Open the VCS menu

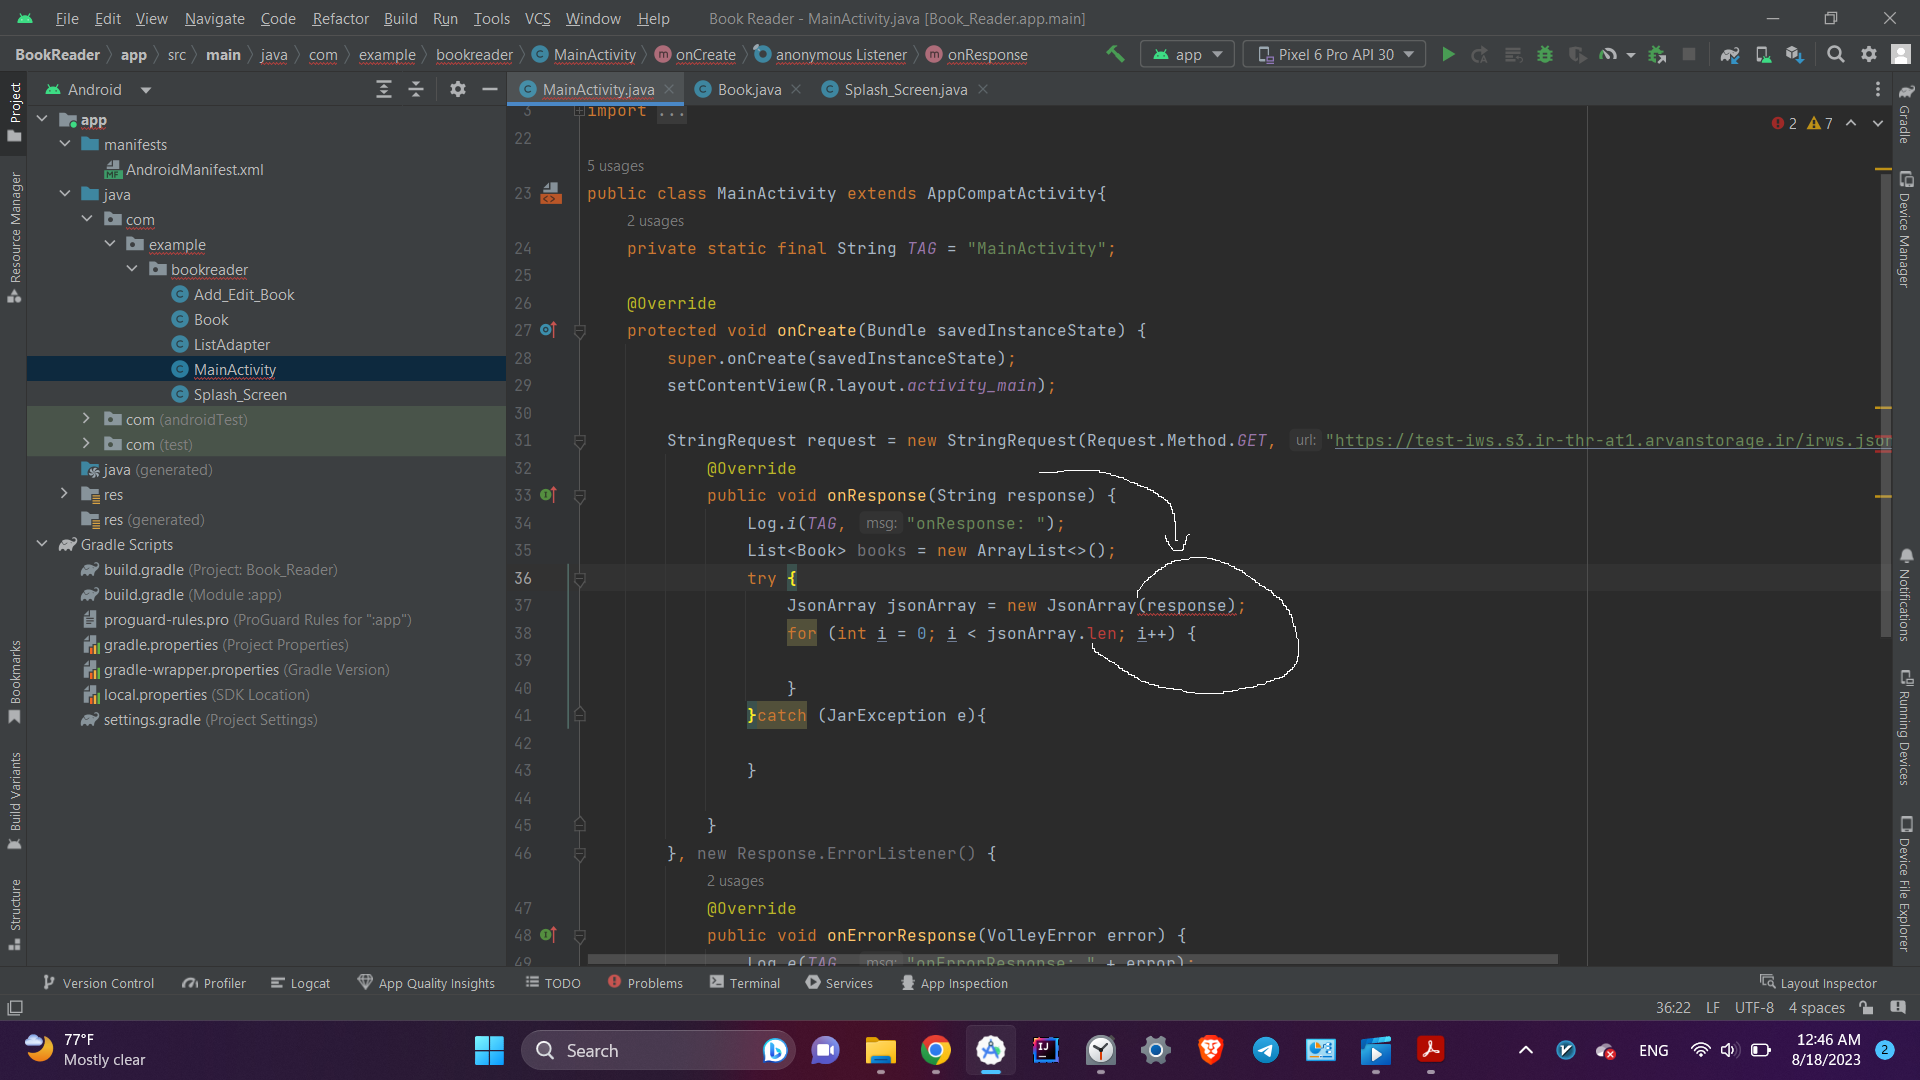point(537,18)
